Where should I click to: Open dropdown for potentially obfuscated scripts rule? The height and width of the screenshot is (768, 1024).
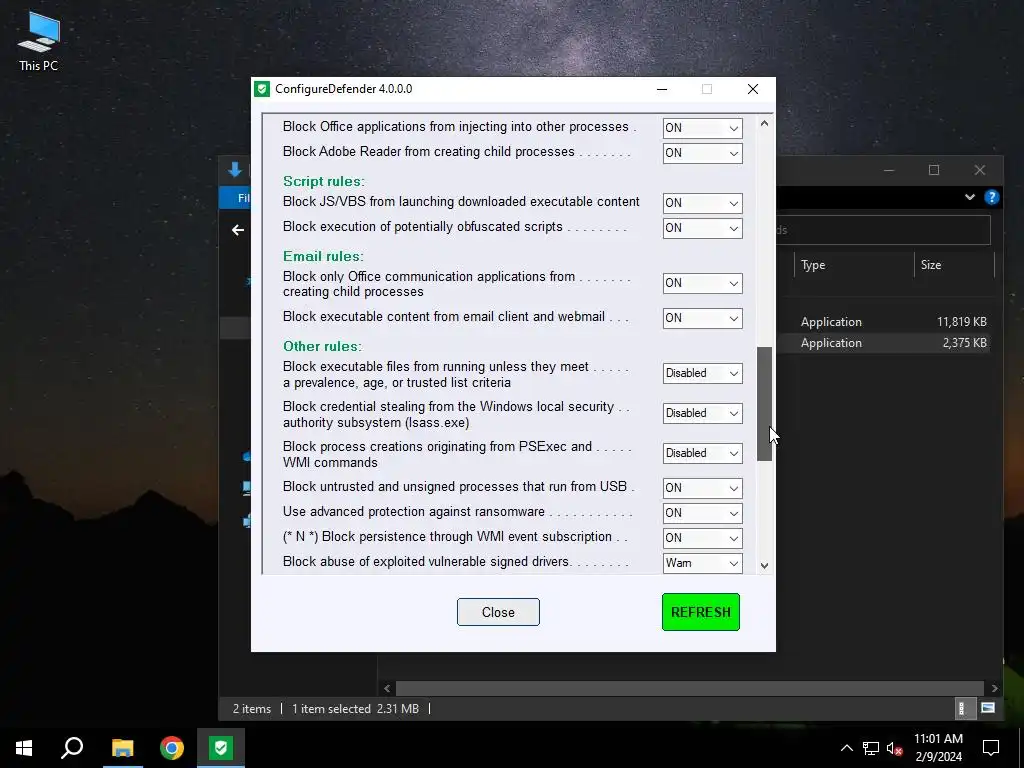702,228
